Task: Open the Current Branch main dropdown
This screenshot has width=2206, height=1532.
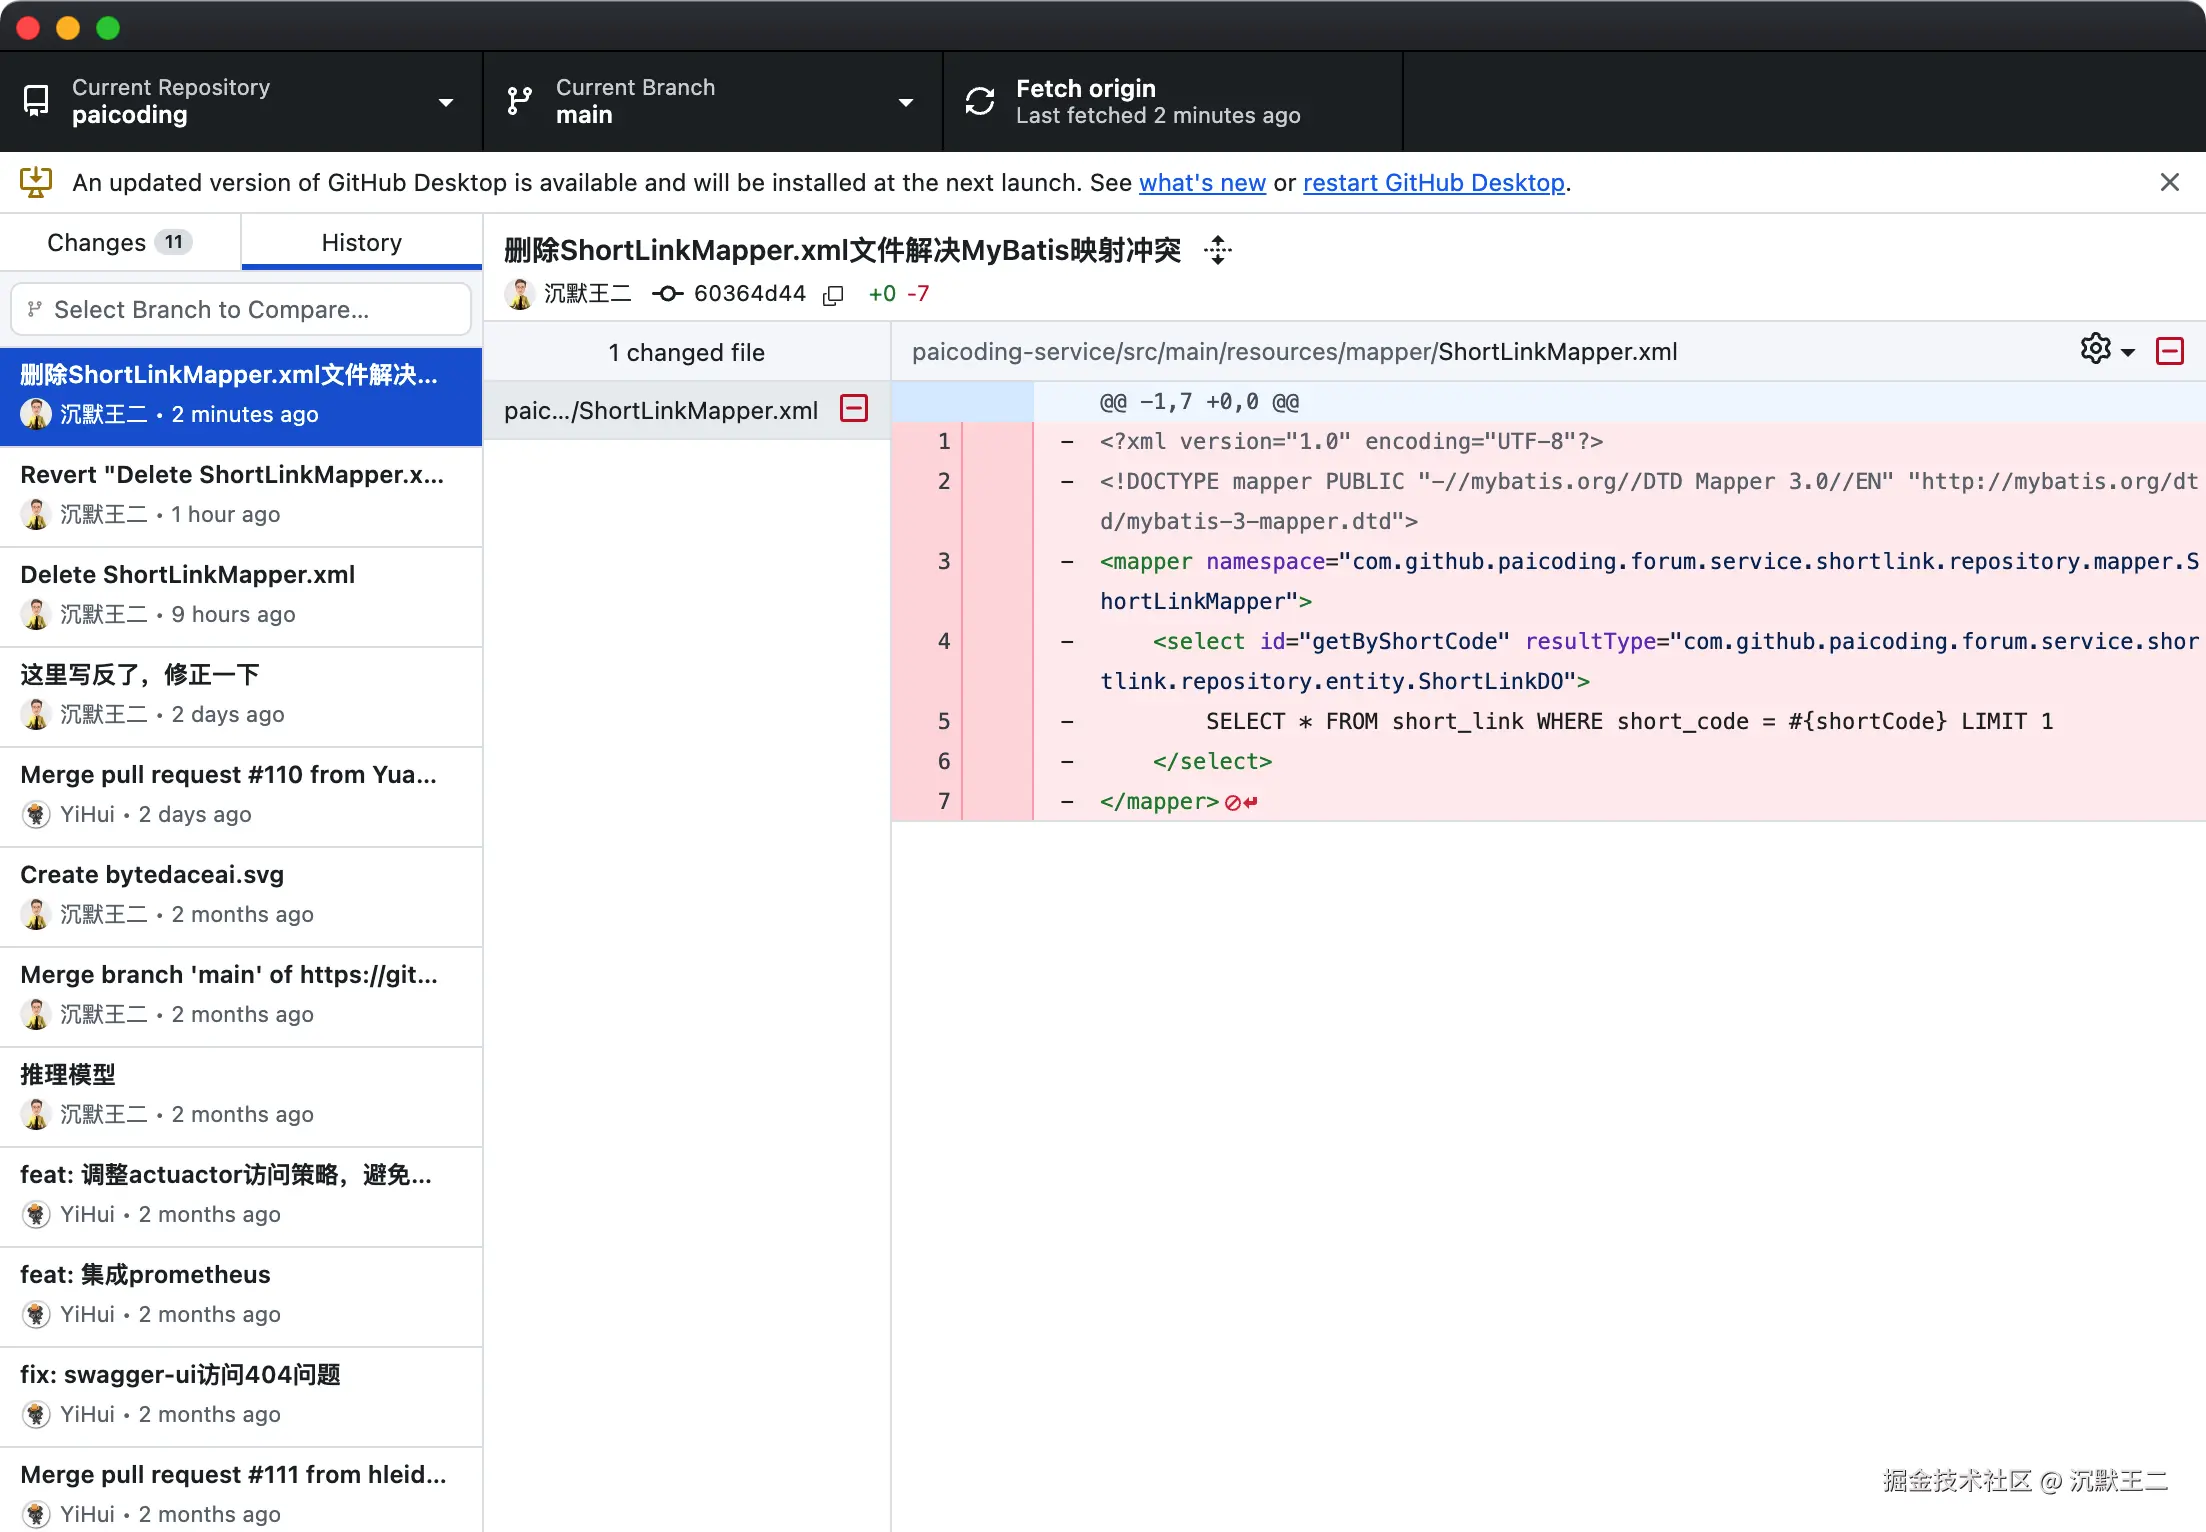Action: tap(712, 101)
